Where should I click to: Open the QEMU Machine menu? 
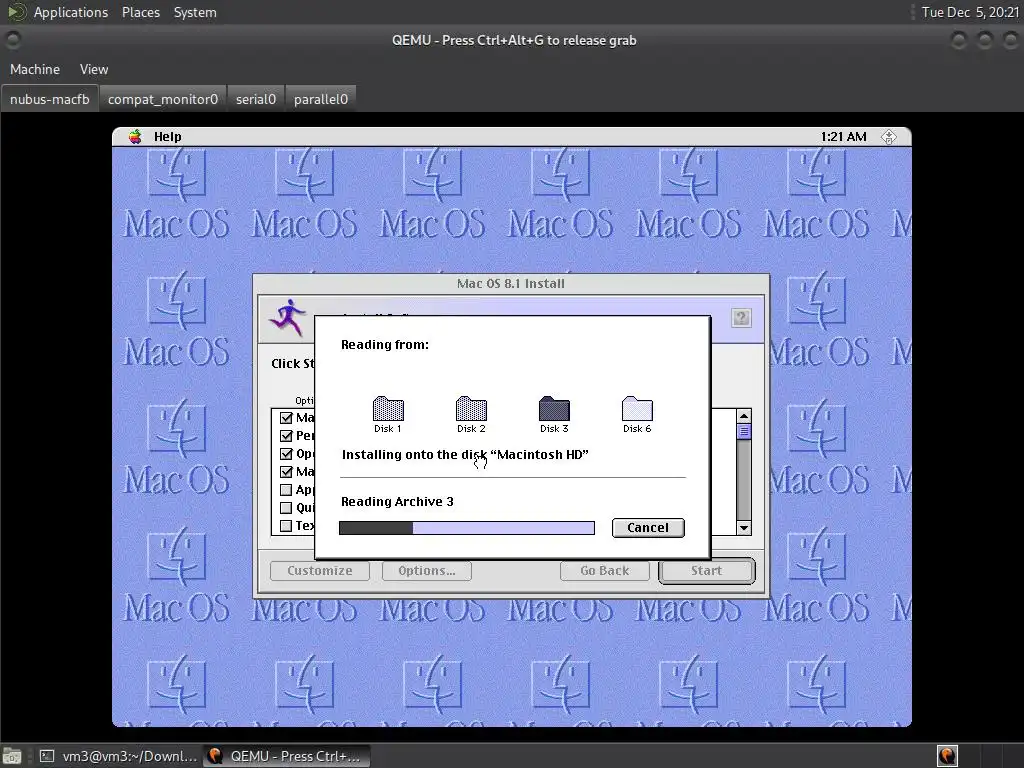point(35,69)
